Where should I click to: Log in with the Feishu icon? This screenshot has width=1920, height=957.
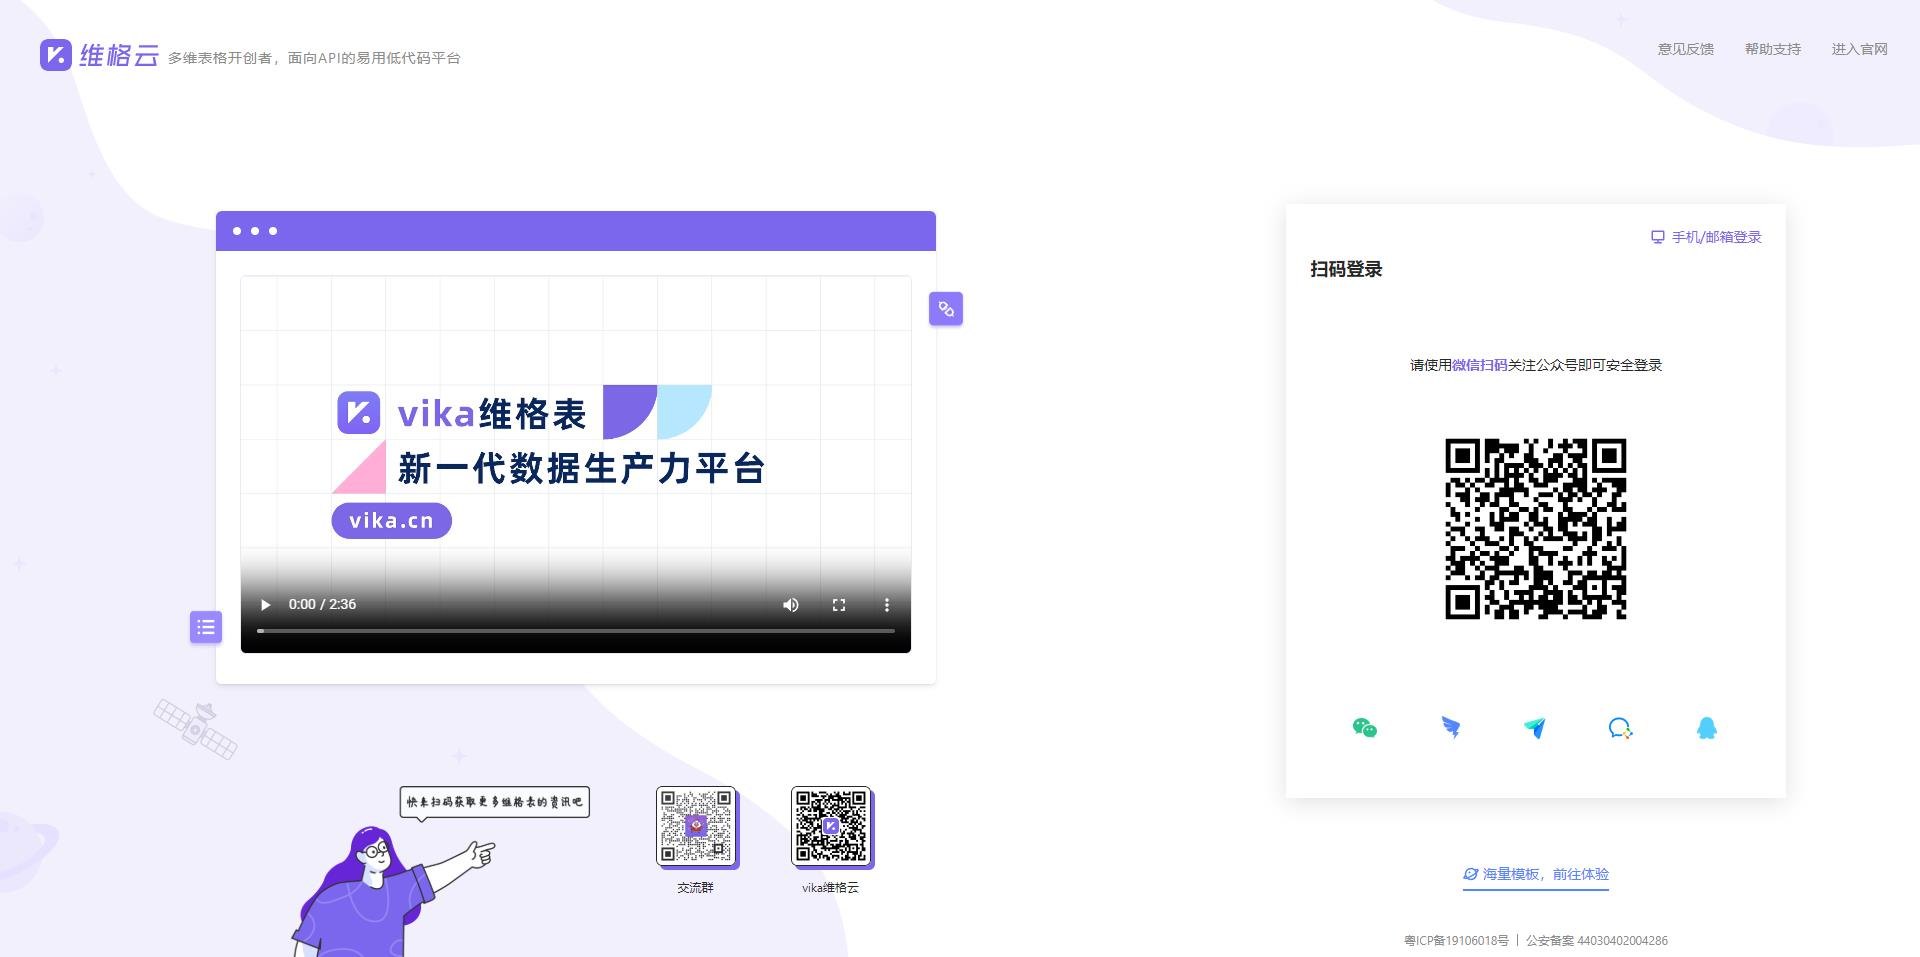[x=1535, y=728]
